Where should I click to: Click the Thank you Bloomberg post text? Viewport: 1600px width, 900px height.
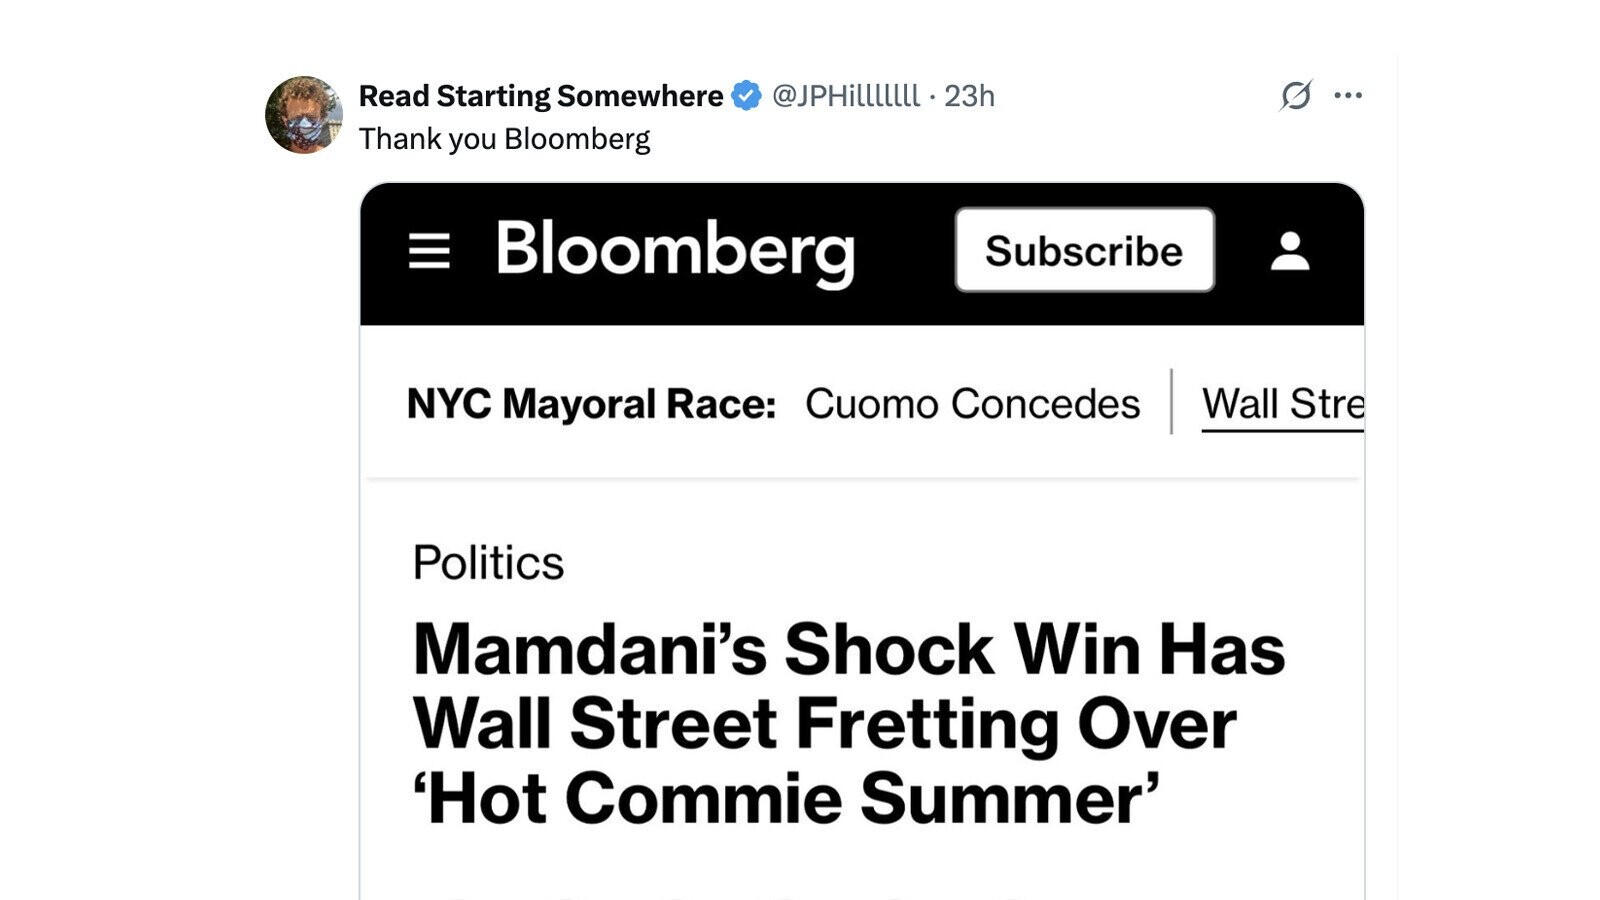tap(504, 139)
